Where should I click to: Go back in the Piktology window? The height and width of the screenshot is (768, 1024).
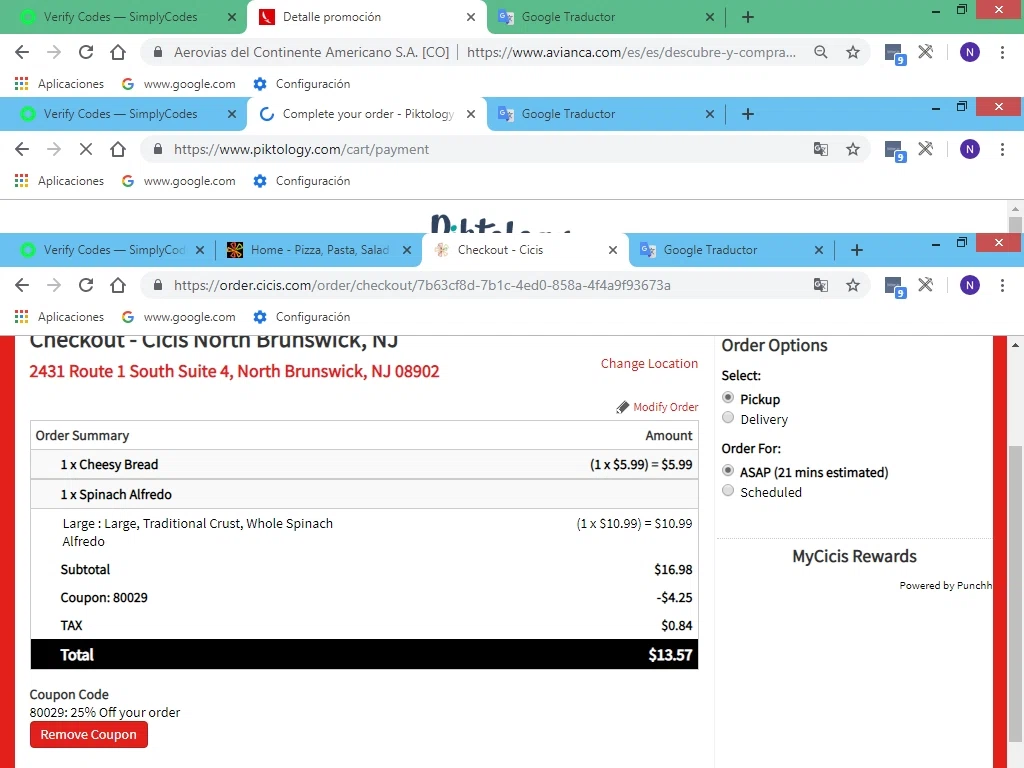[22, 150]
